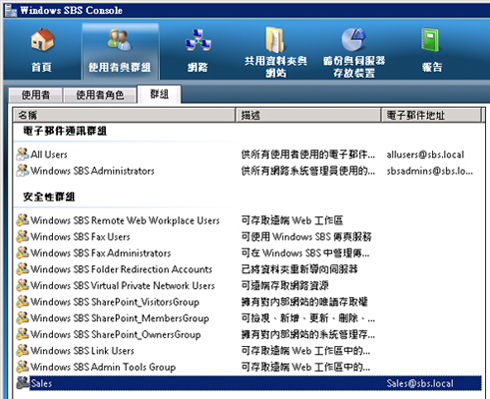Click the icon beside SharePoint_OwnersGroup
490x399 pixels.
click(23, 334)
